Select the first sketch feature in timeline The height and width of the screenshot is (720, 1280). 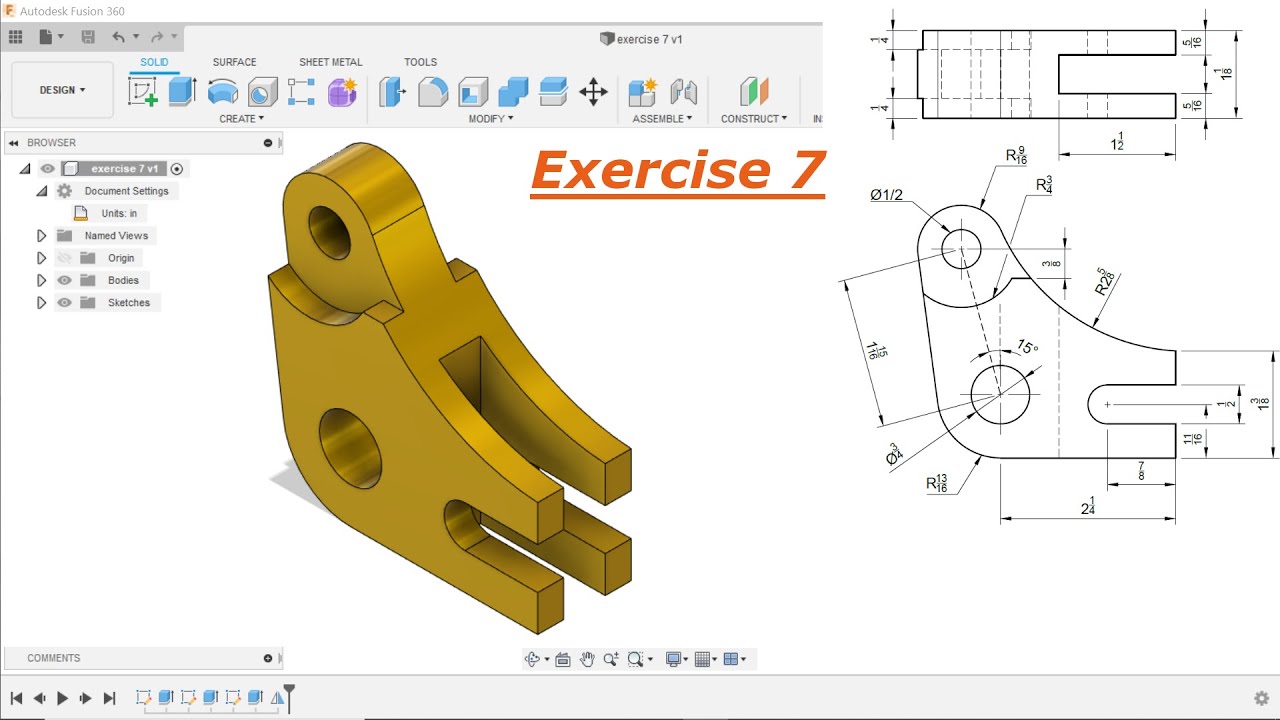tap(143, 697)
